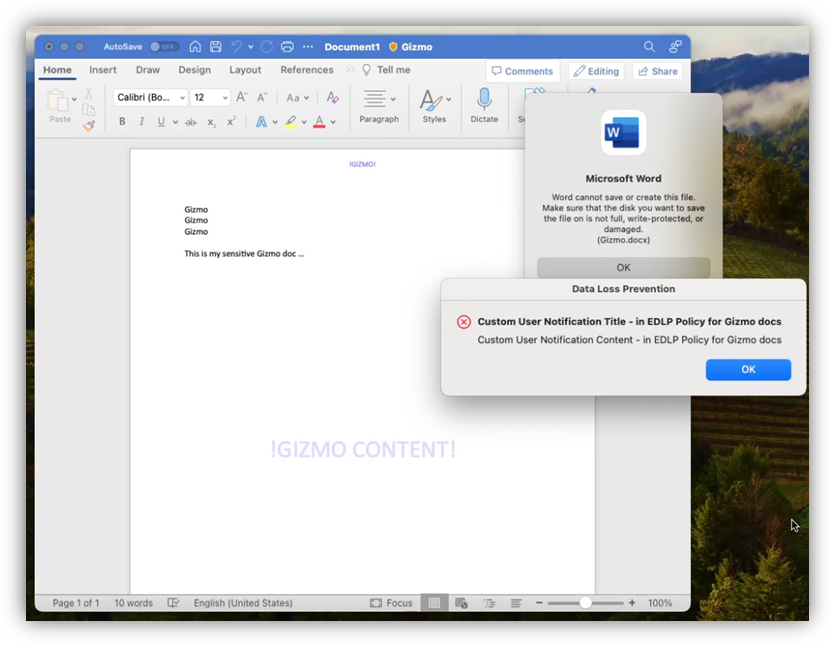This screenshot has width=833, height=646.
Task: Expand underline style options arrow
Action: coord(175,122)
